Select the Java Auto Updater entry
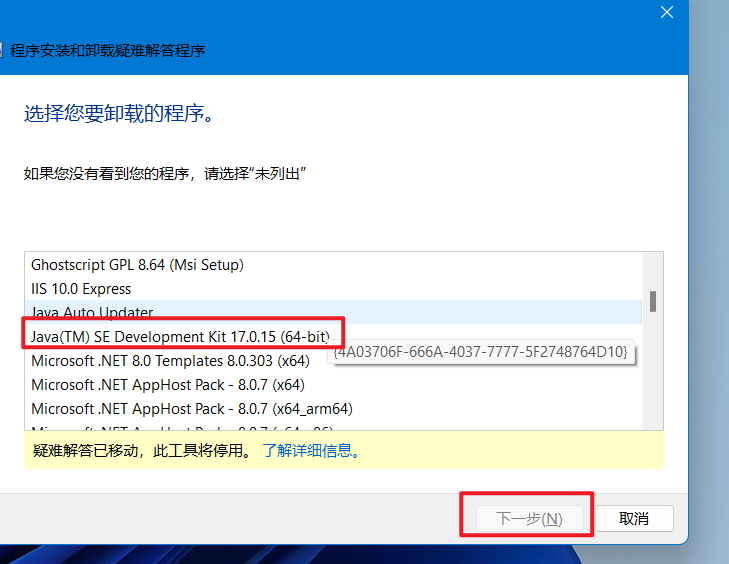729x564 pixels. pos(92,312)
